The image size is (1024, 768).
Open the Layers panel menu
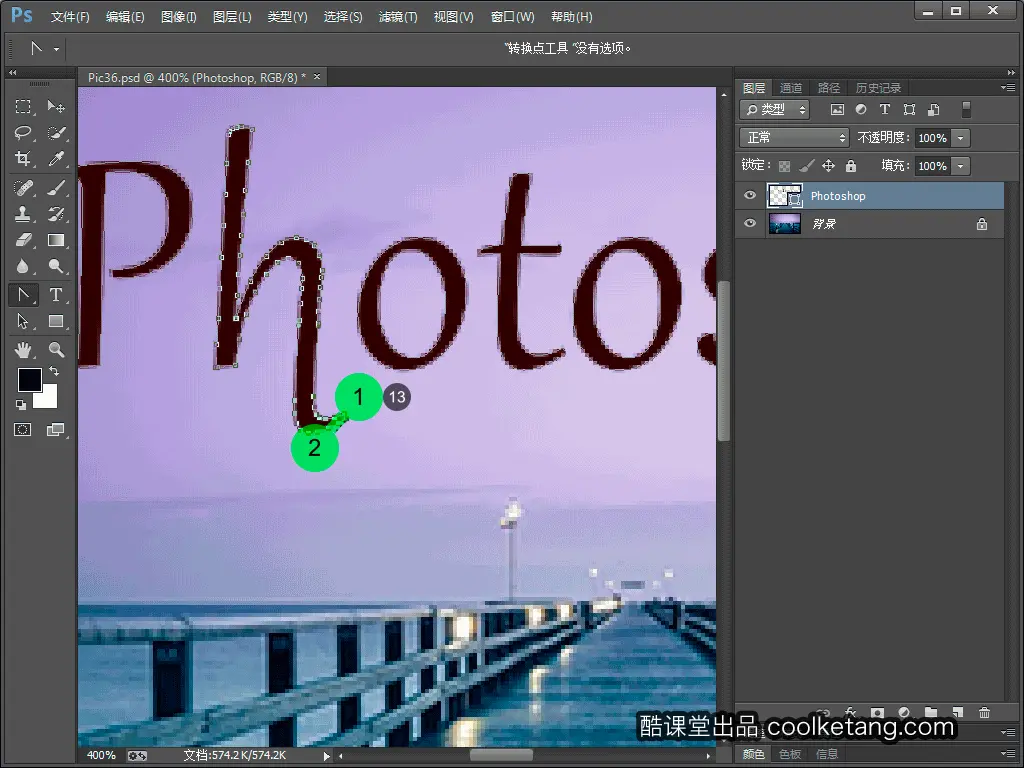(1008, 87)
